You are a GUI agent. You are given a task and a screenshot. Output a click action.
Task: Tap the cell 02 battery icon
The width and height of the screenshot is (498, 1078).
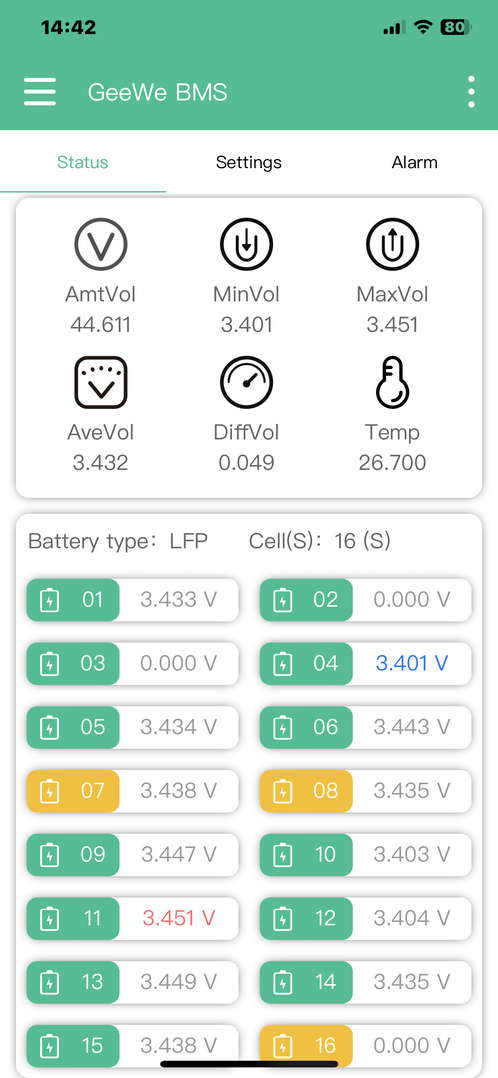pos(282,600)
